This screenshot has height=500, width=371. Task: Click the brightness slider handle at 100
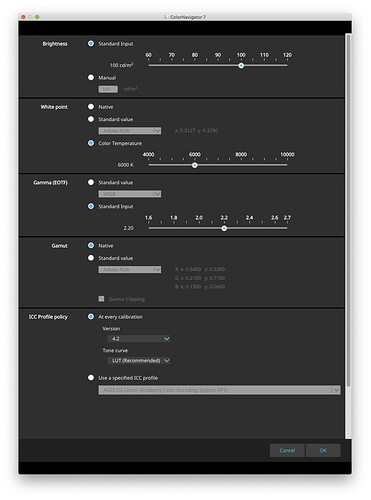pos(241,66)
